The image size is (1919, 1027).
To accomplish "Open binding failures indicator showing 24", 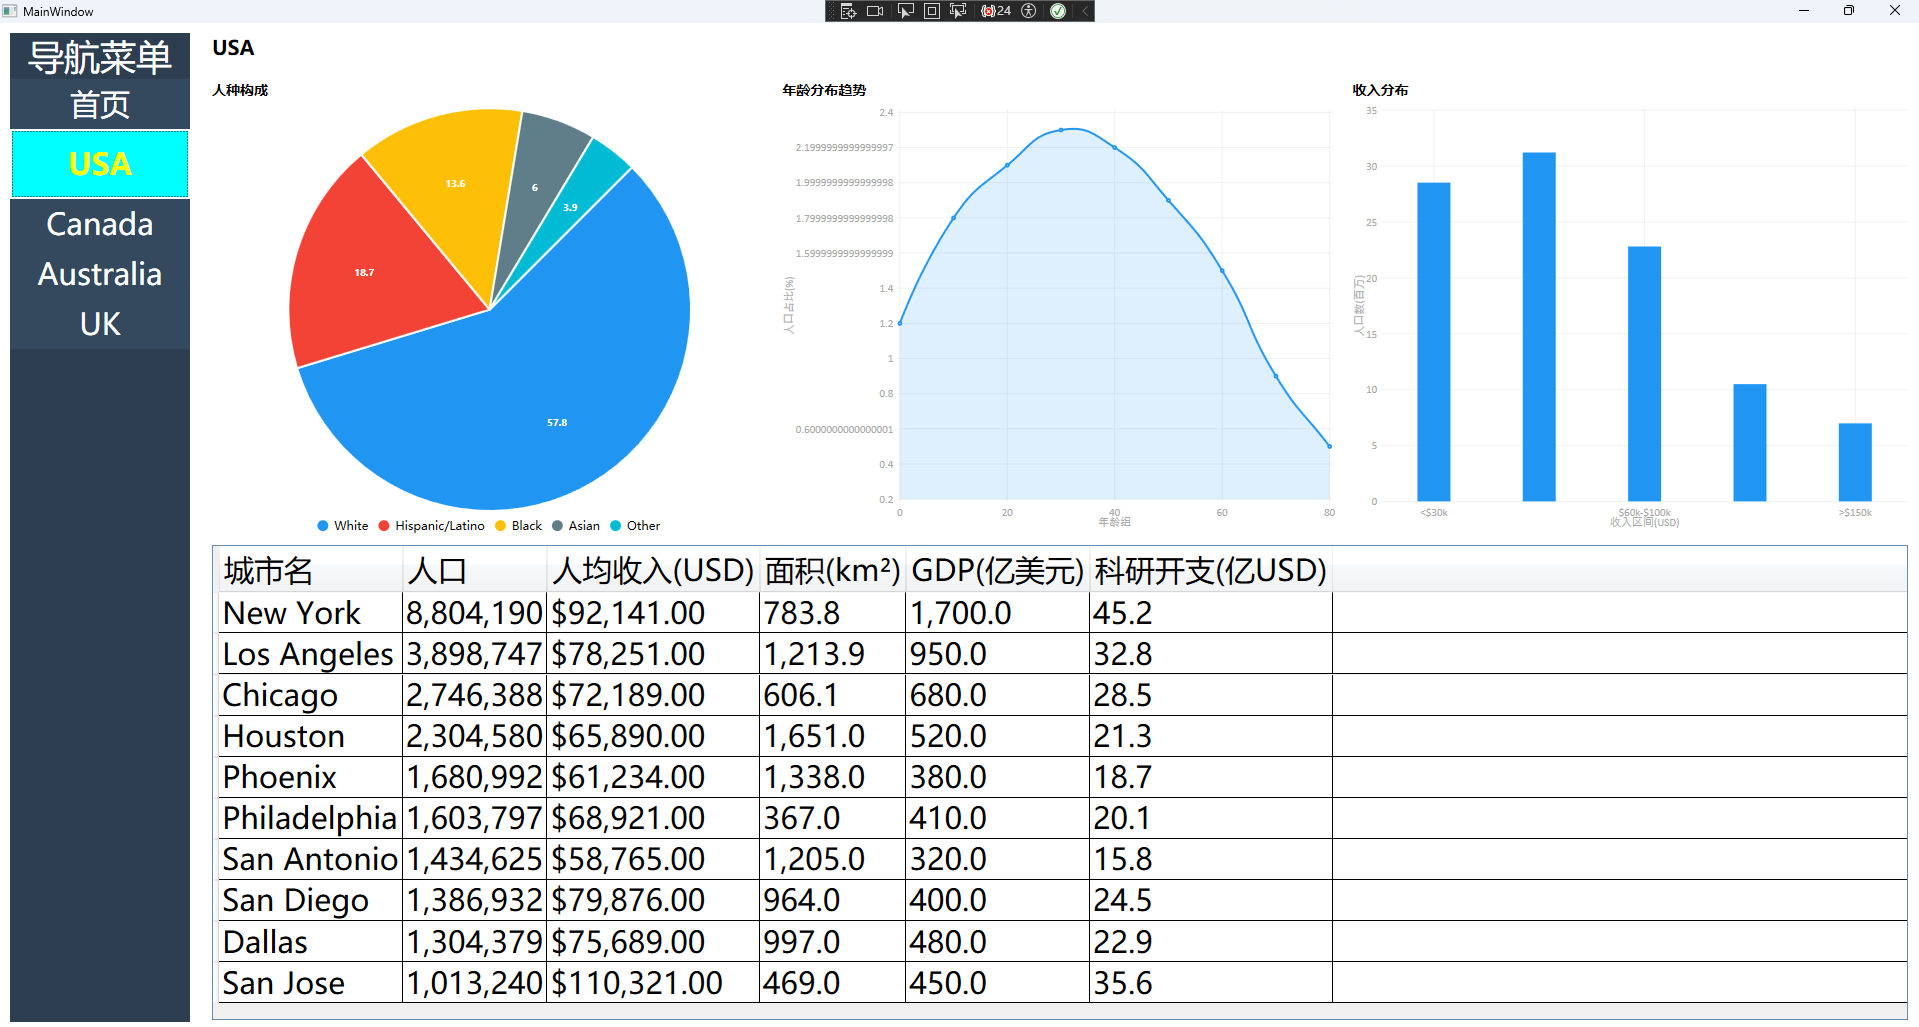I will click(996, 11).
